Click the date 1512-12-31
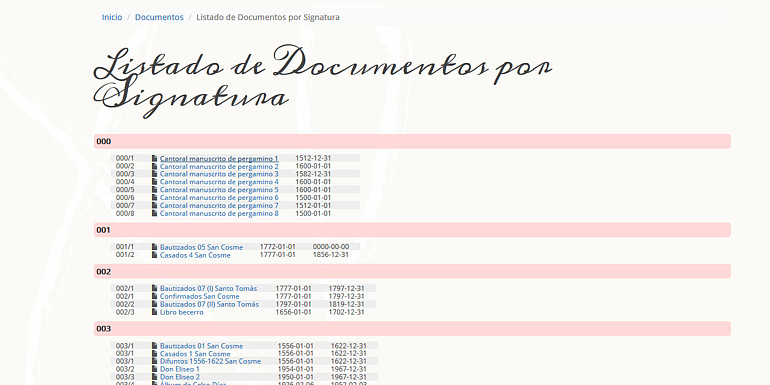 point(313,159)
